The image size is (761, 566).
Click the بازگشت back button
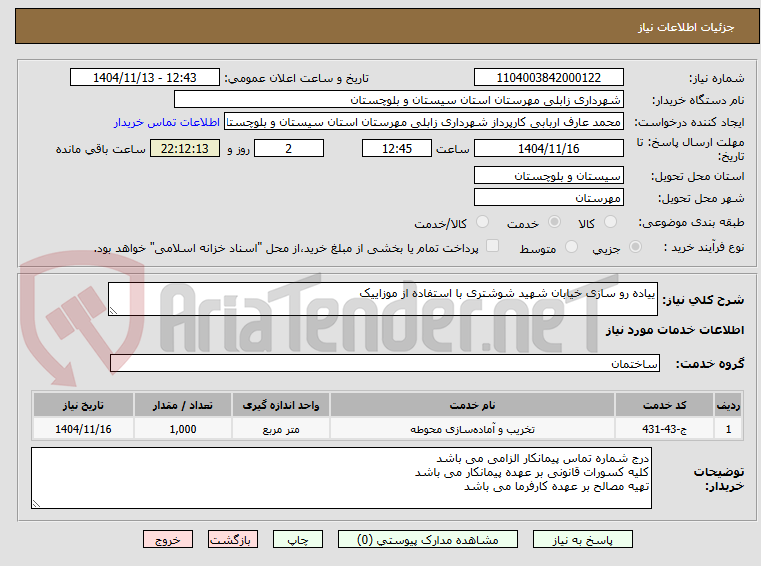click(232, 539)
